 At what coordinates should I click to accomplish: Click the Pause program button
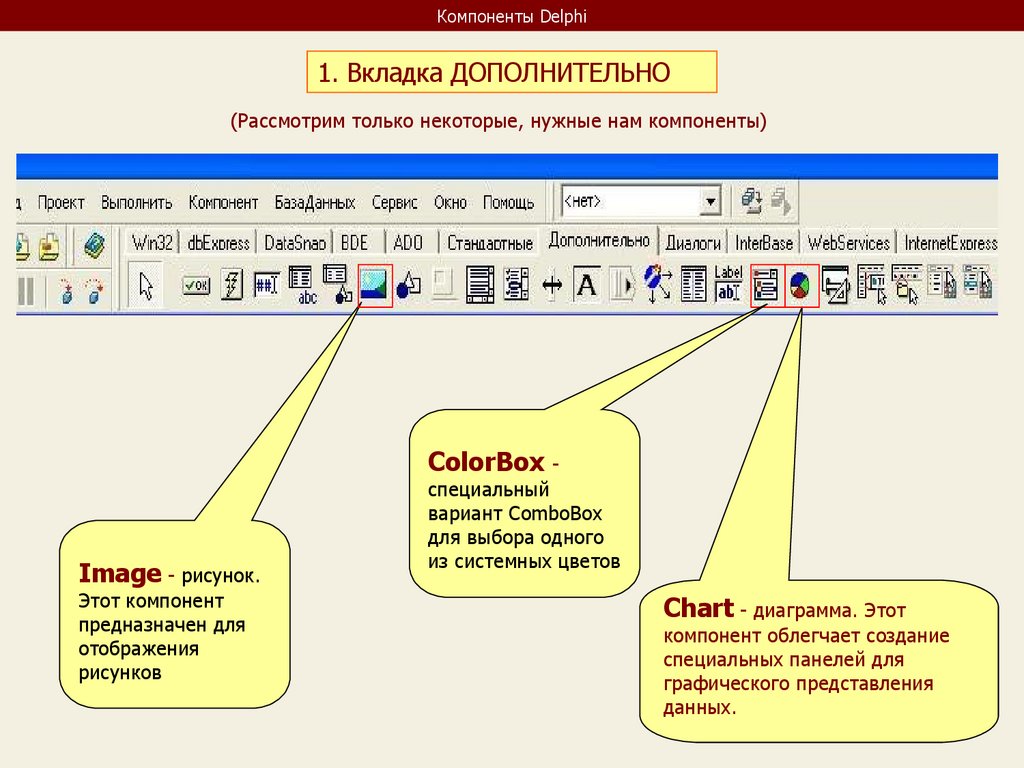(25, 291)
